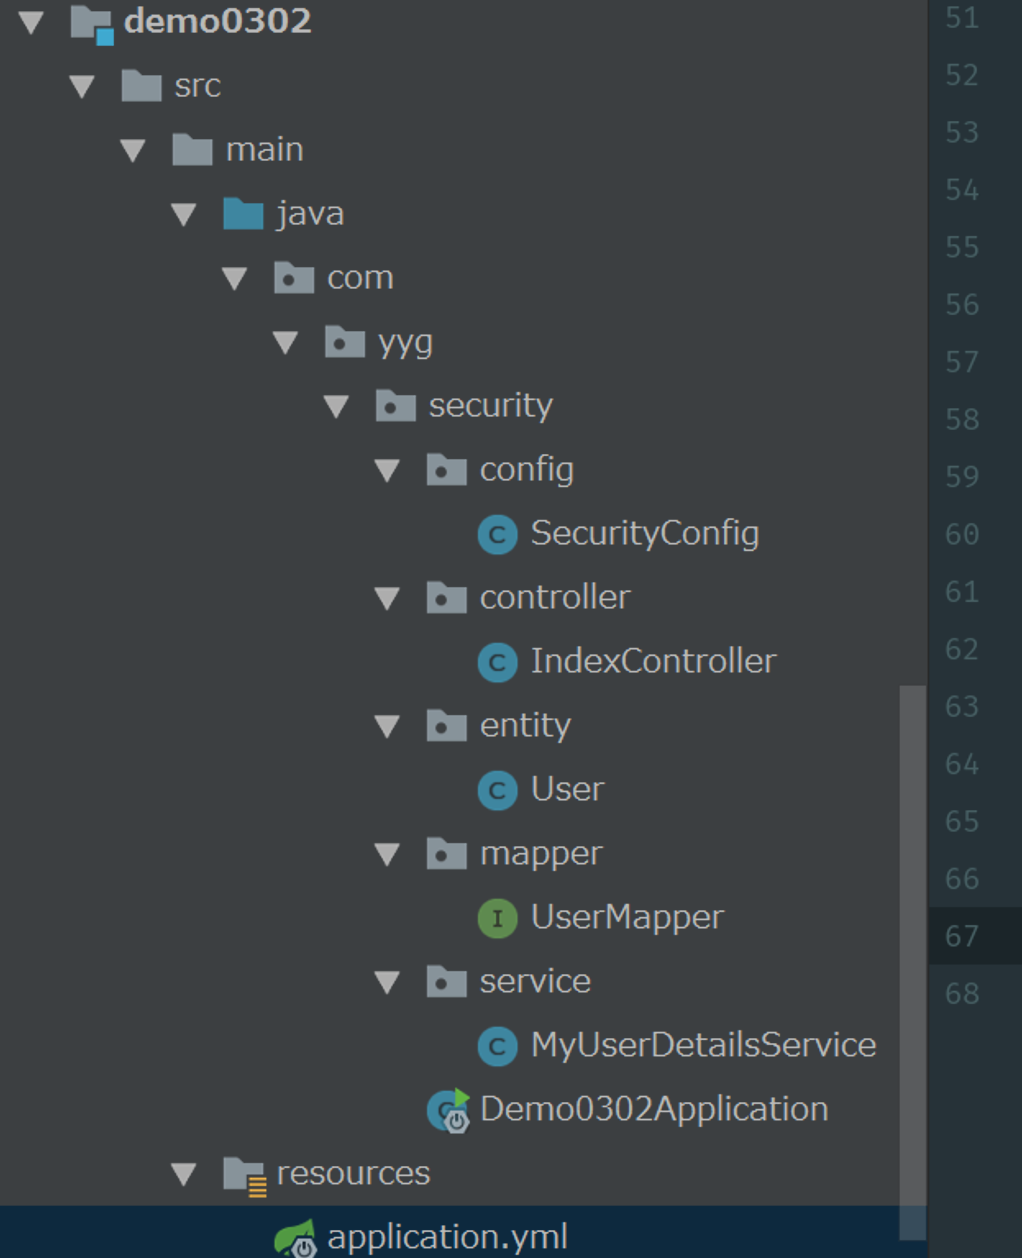
Task: Click the User entity class icon
Action: click(x=497, y=790)
